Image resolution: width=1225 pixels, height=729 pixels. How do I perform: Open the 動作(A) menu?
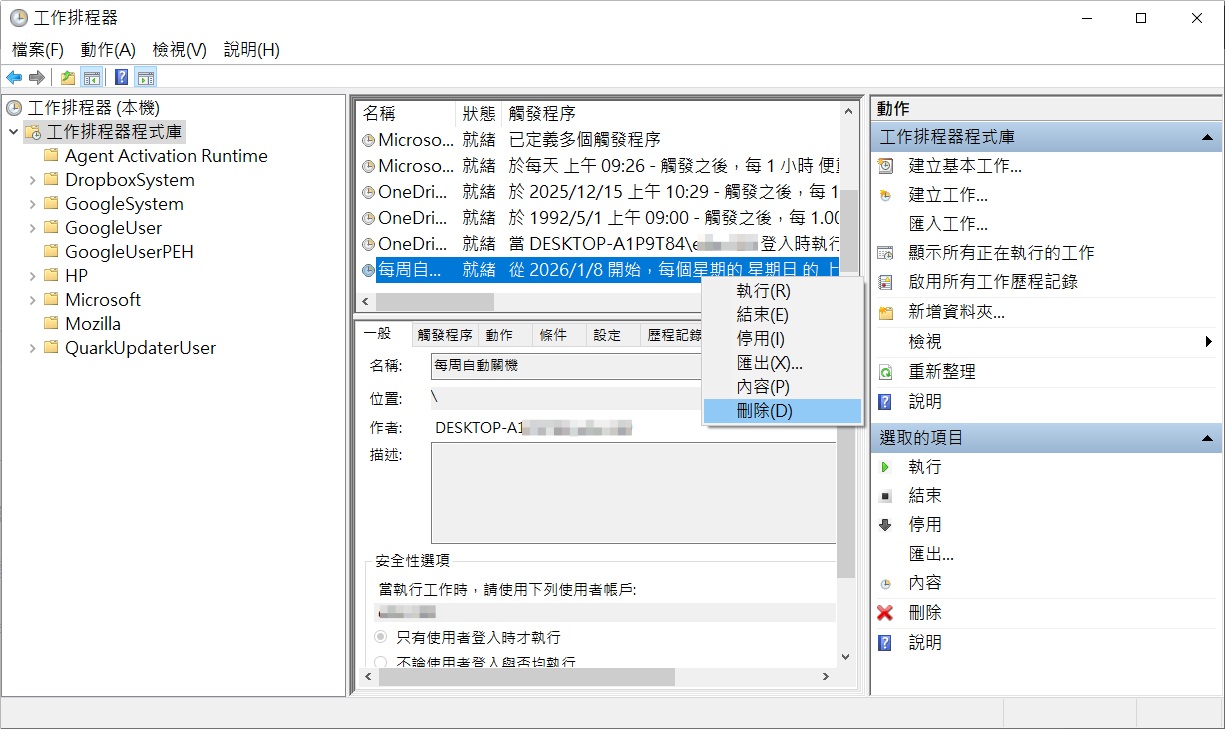coord(108,49)
